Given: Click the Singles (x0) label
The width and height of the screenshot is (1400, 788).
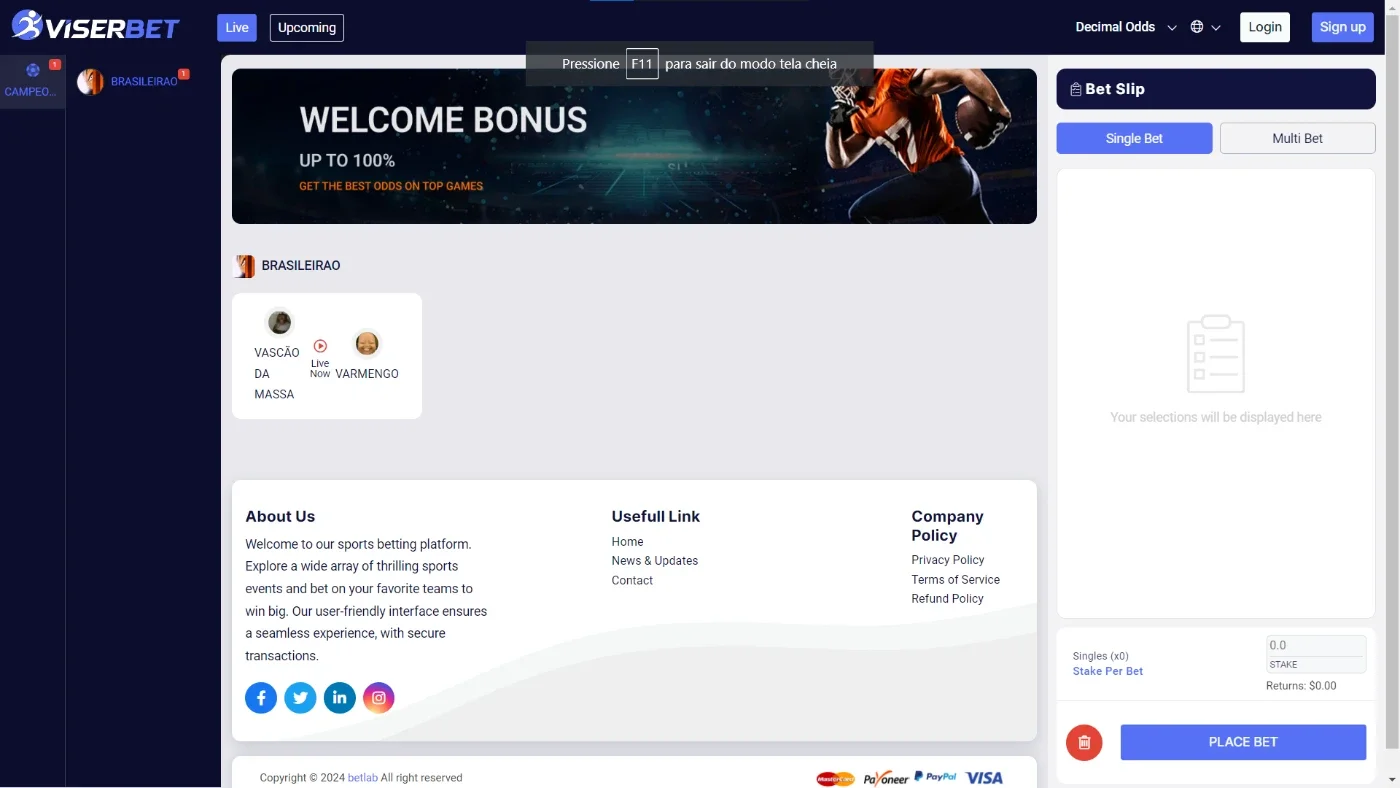Looking at the screenshot, I should [x=1101, y=656].
